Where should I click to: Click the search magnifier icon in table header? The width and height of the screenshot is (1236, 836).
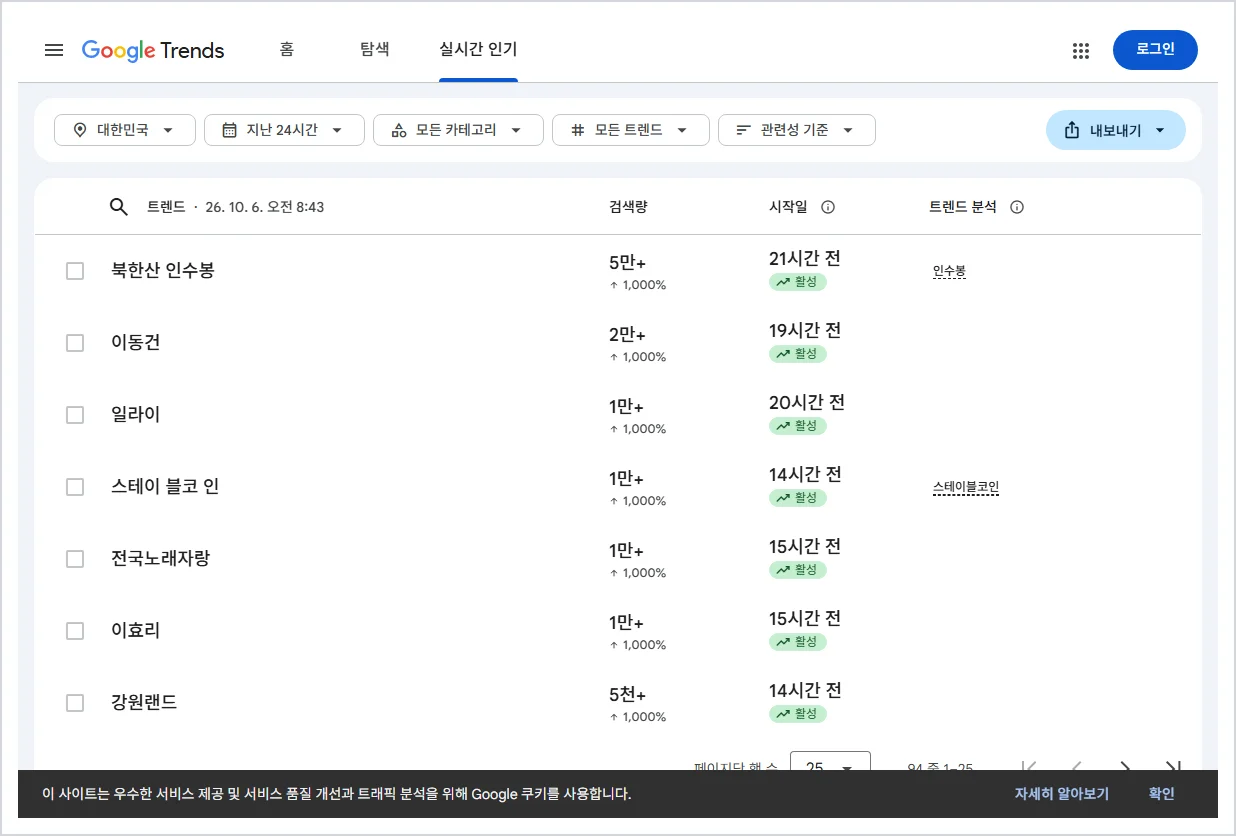118,207
